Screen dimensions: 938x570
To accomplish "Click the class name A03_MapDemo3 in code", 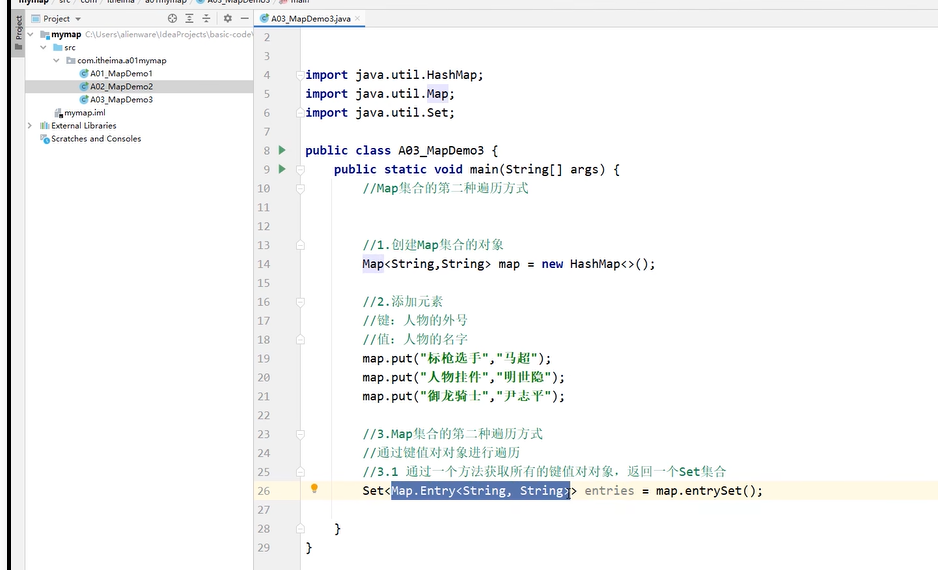I will point(441,151).
